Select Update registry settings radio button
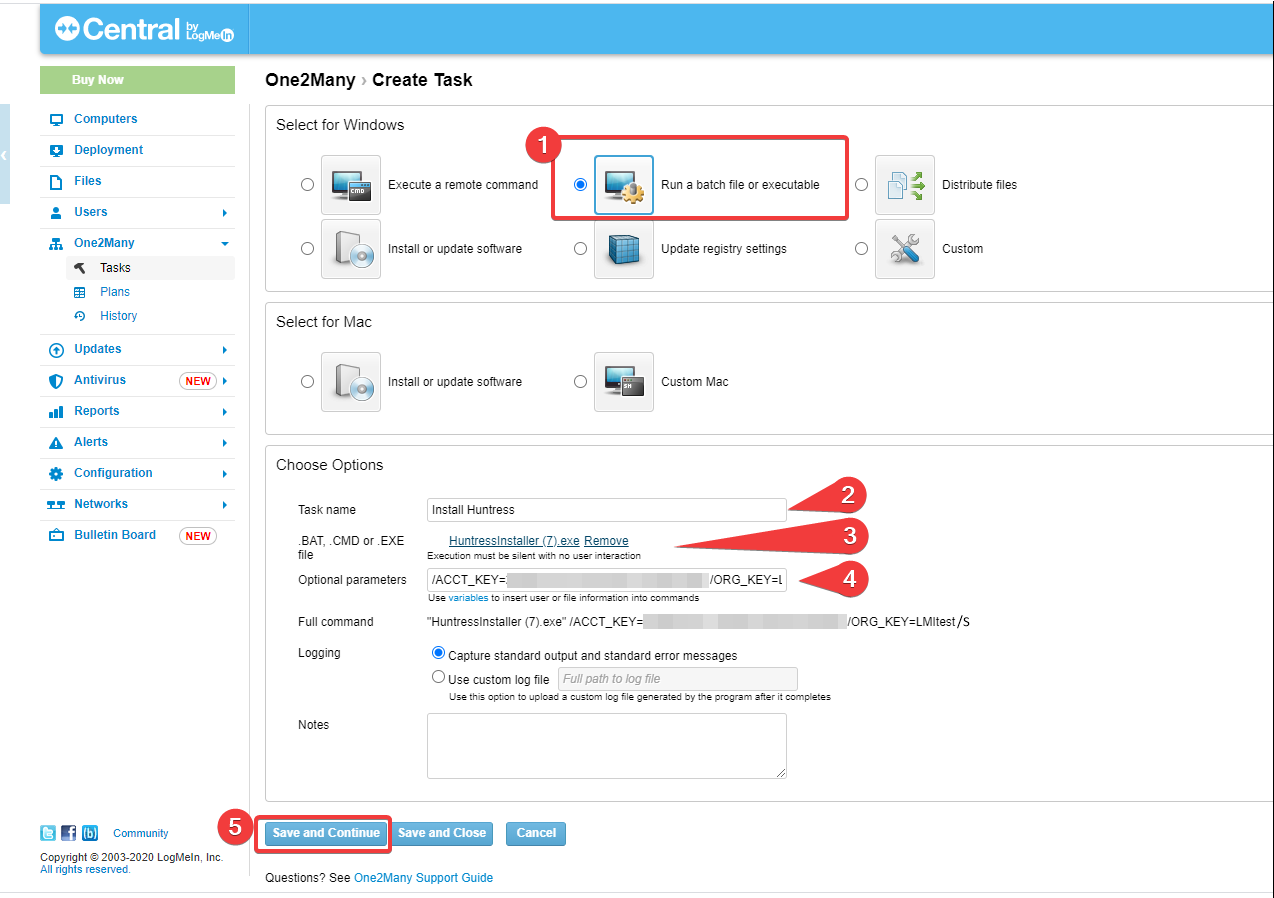Image resolution: width=1274 pixels, height=898 pixels. (580, 249)
